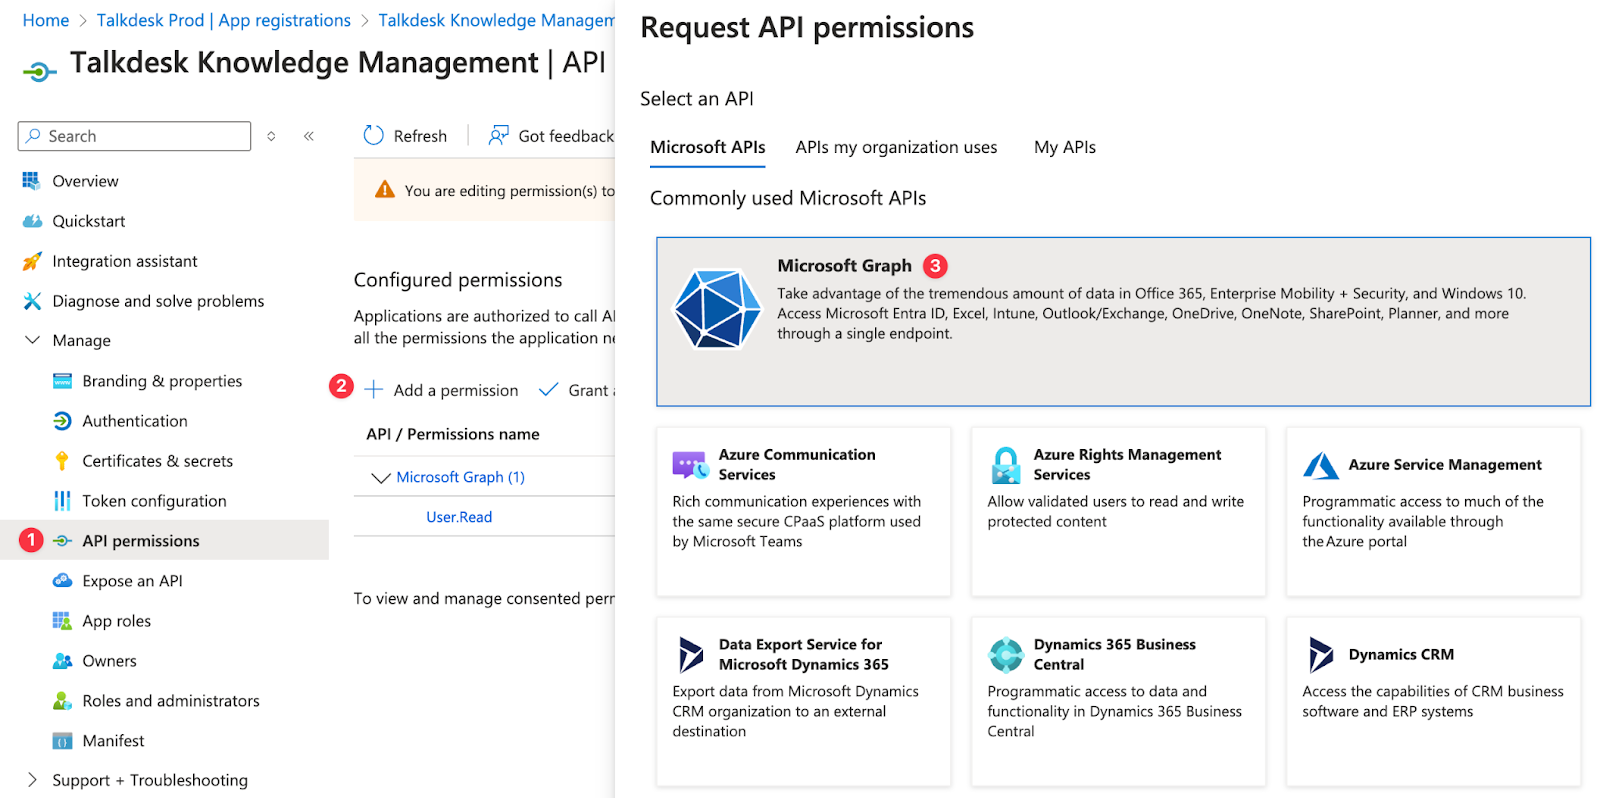Viewport: 1600px width, 798px height.
Task: Click the Authentication icon
Action: click(x=62, y=421)
